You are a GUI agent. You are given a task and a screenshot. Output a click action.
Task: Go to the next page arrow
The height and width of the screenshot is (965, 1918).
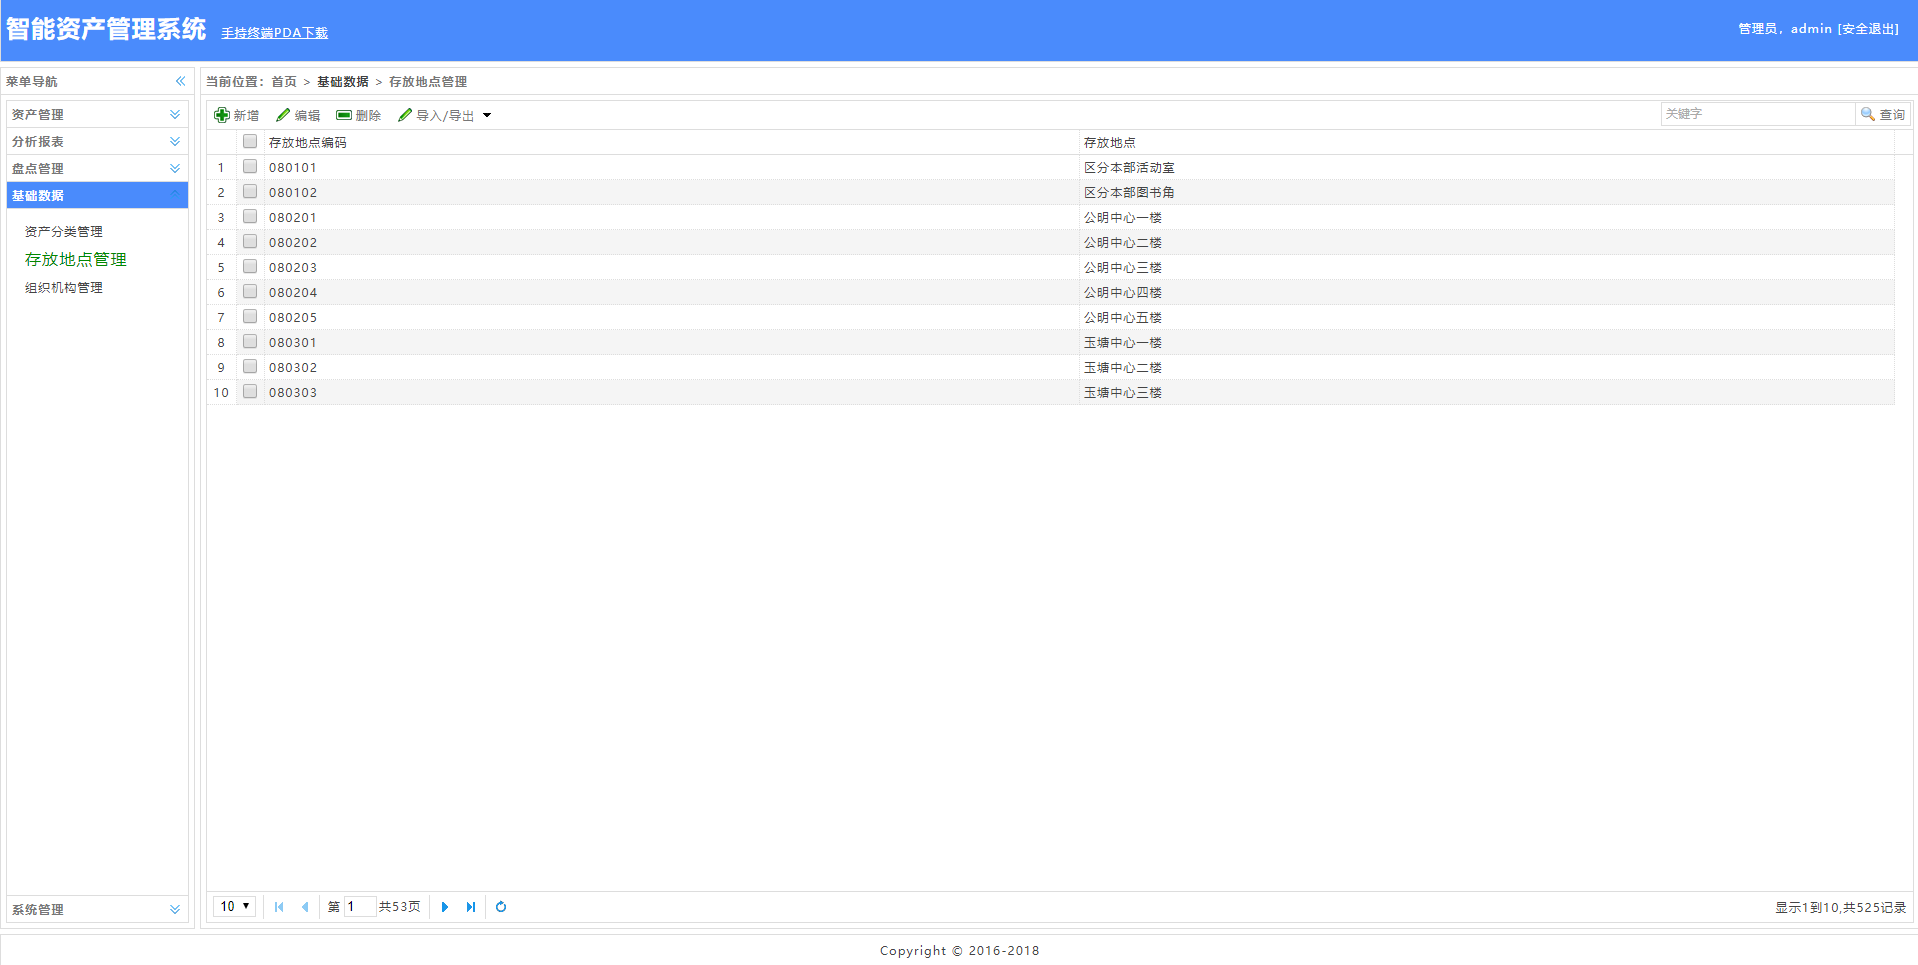coord(445,907)
